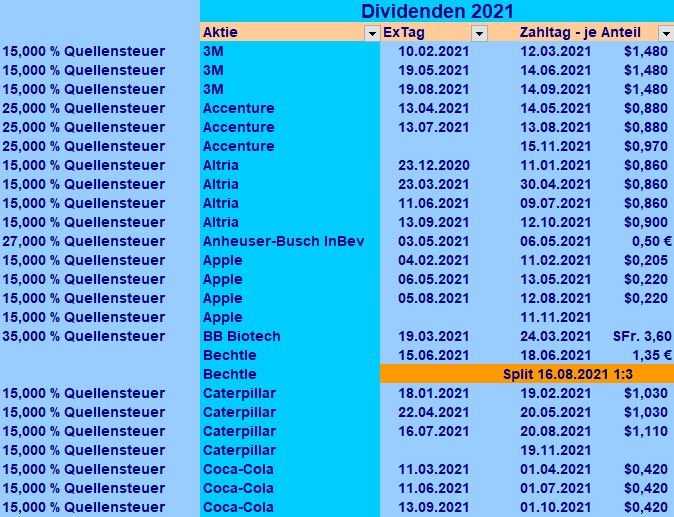Click the ExTag cell 23.12.2020
The height and width of the screenshot is (517, 674).
click(x=433, y=165)
